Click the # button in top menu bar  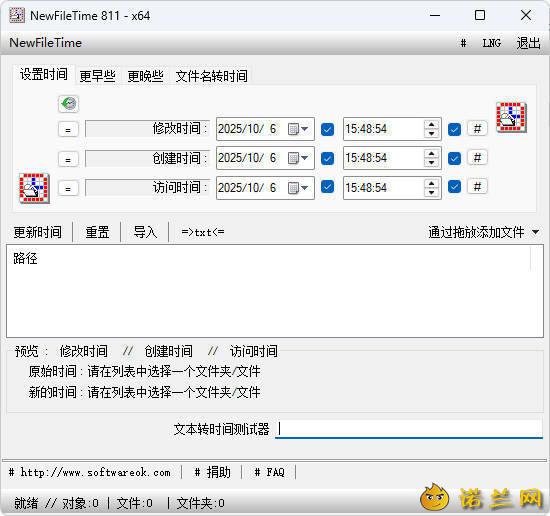click(463, 43)
